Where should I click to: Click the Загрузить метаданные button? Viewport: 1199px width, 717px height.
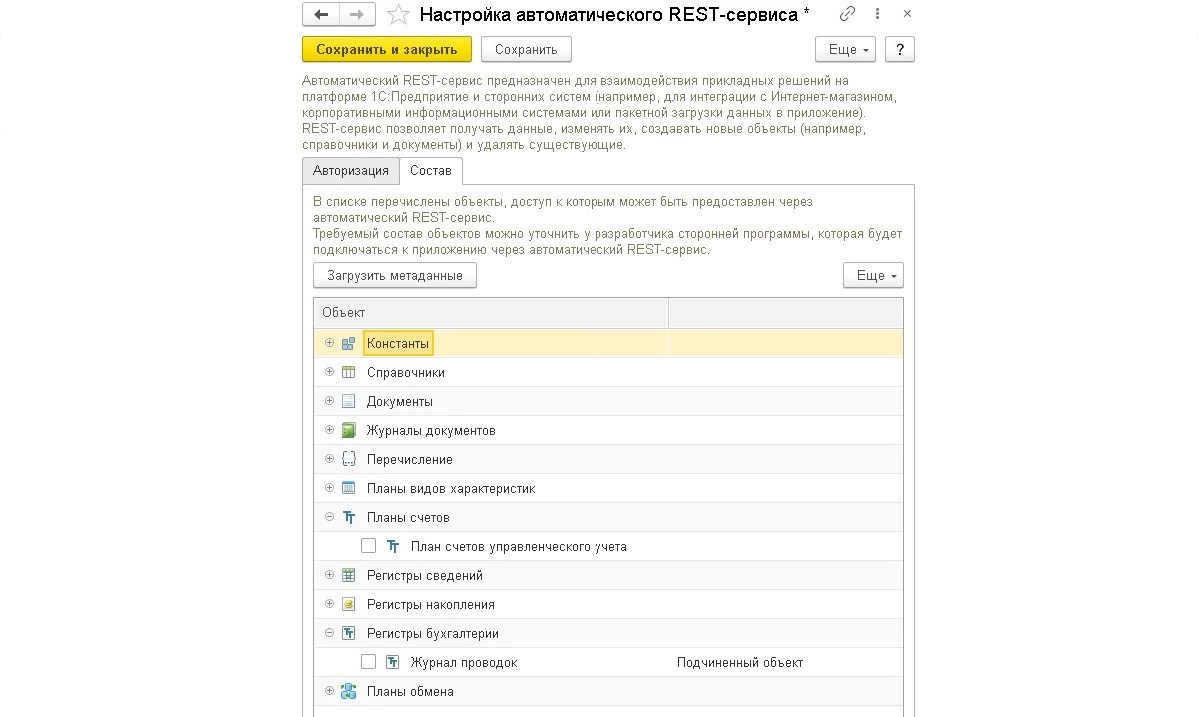[x=395, y=275]
